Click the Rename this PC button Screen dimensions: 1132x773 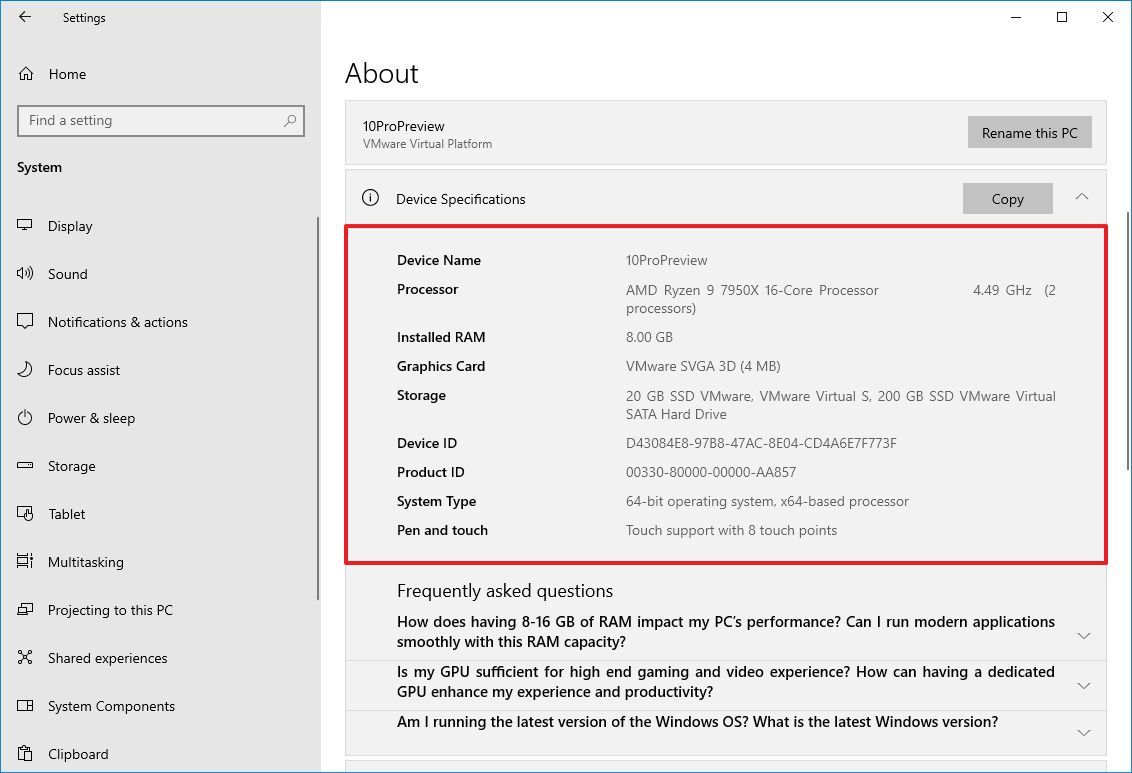1030,132
